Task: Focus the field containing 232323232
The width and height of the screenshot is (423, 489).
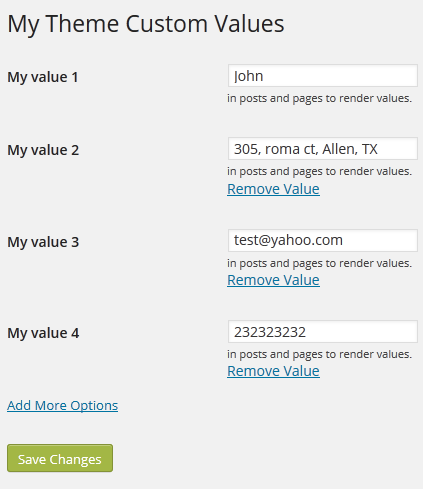Action: coord(323,332)
